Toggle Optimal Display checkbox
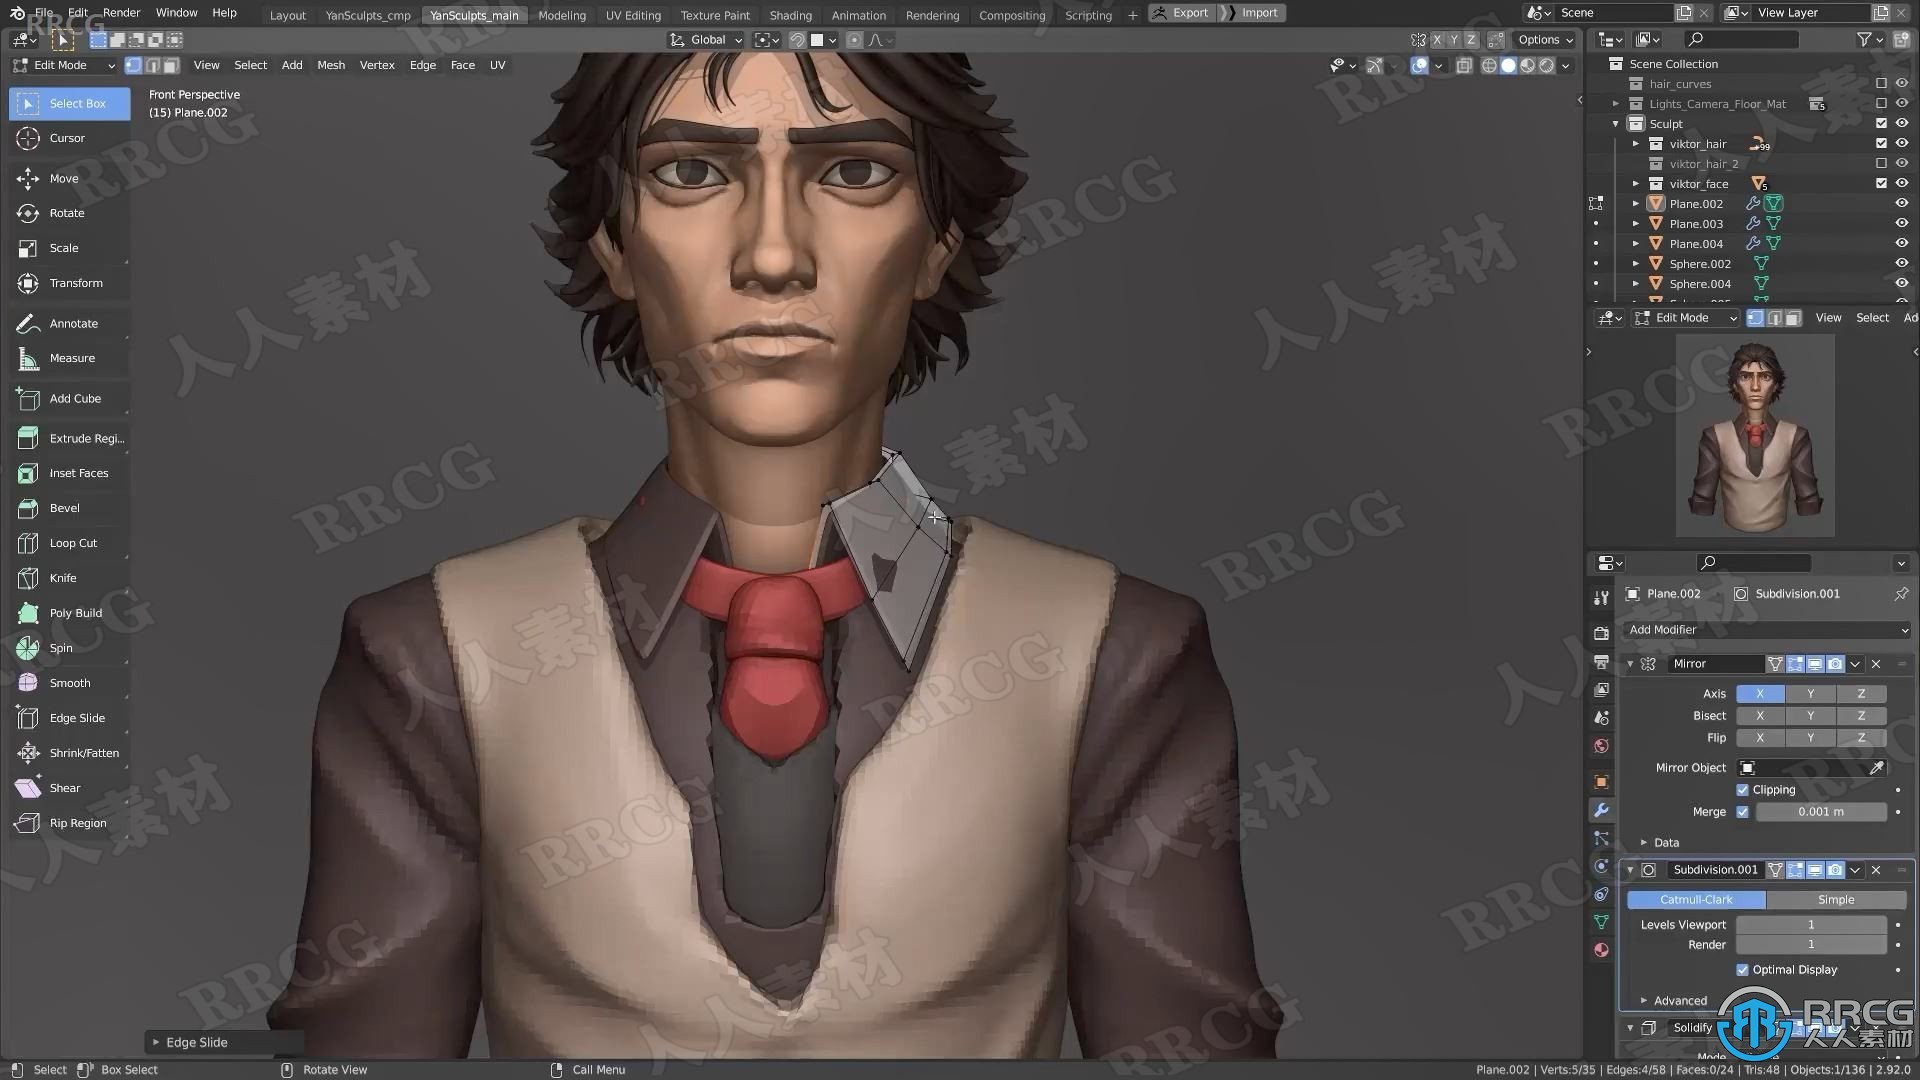This screenshot has height=1080, width=1920. click(1742, 970)
